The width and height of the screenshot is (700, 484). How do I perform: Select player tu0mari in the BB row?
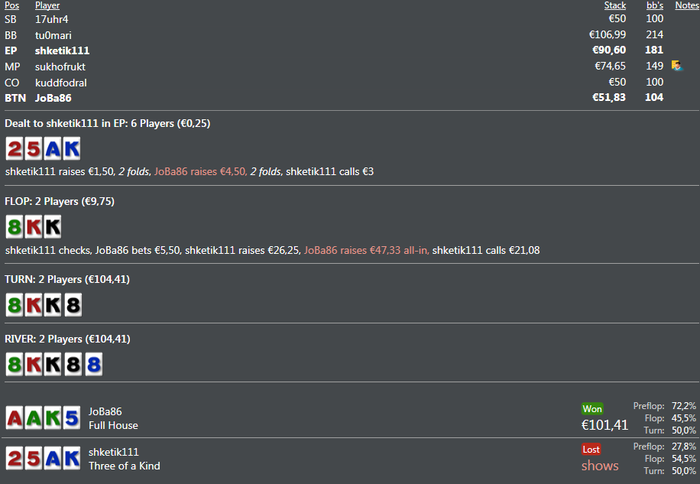(x=52, y=34)
